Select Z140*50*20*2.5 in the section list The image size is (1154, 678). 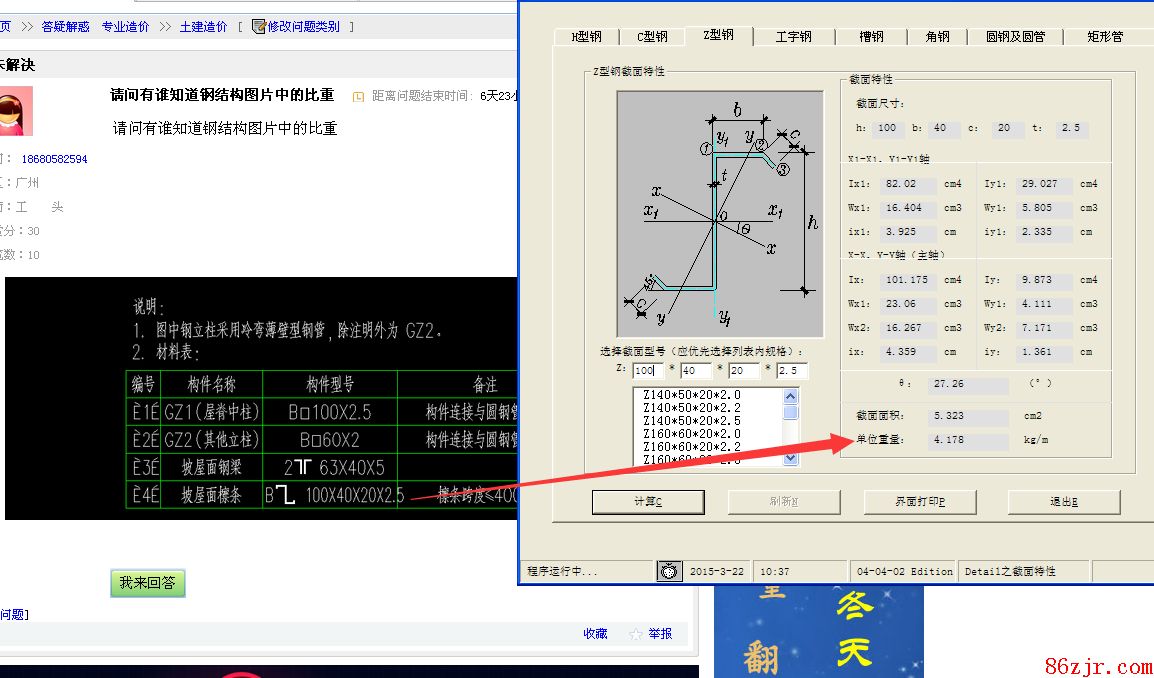click(706, 421)
